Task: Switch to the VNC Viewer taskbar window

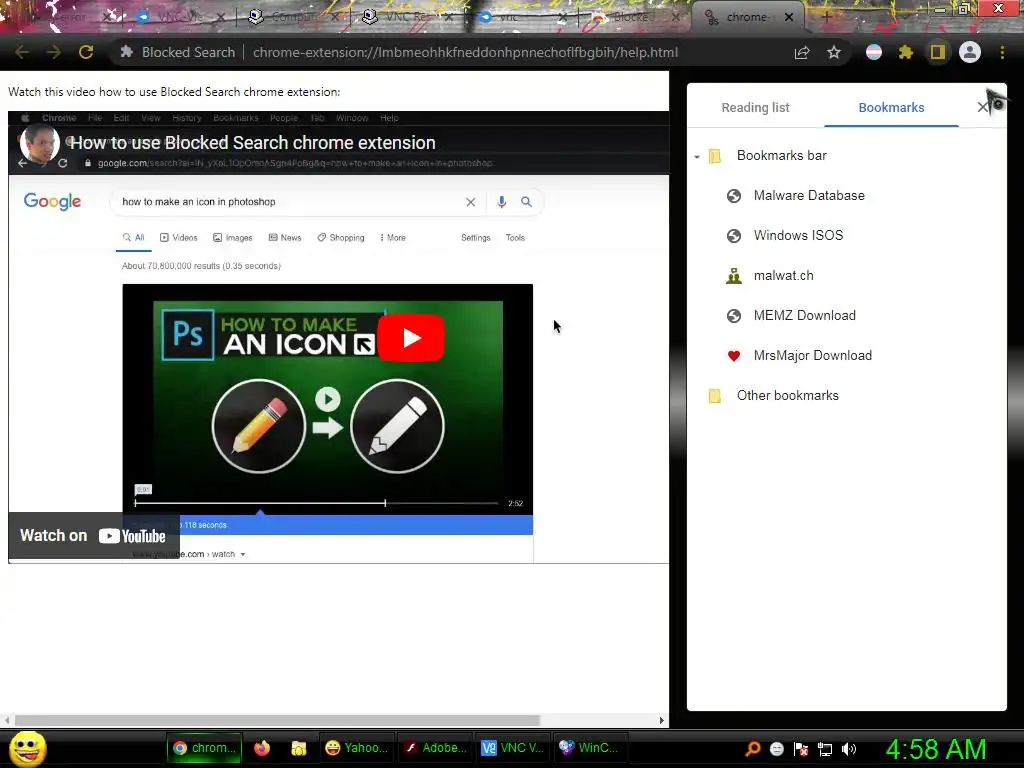Action: 513,748
